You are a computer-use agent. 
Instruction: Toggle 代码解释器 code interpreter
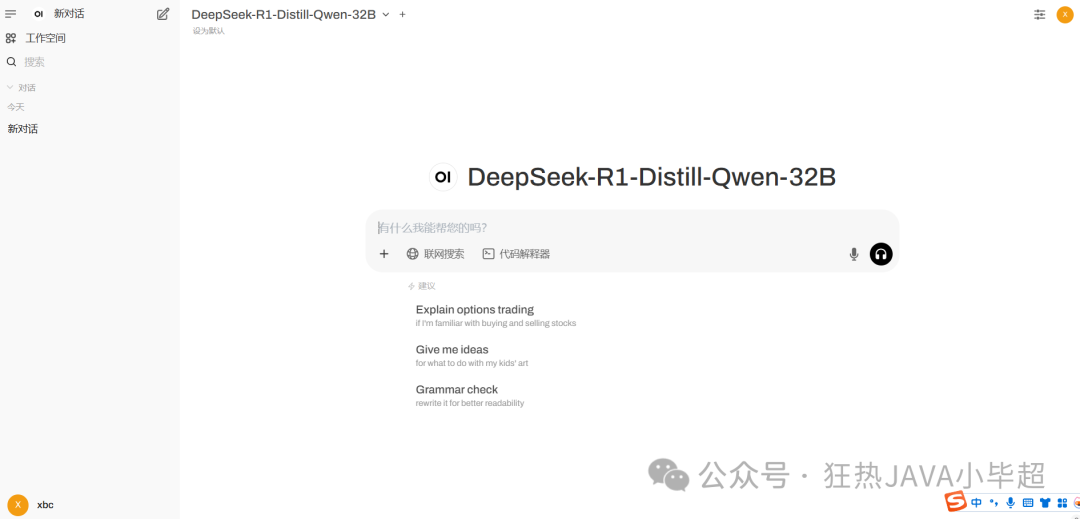point(516,254)
